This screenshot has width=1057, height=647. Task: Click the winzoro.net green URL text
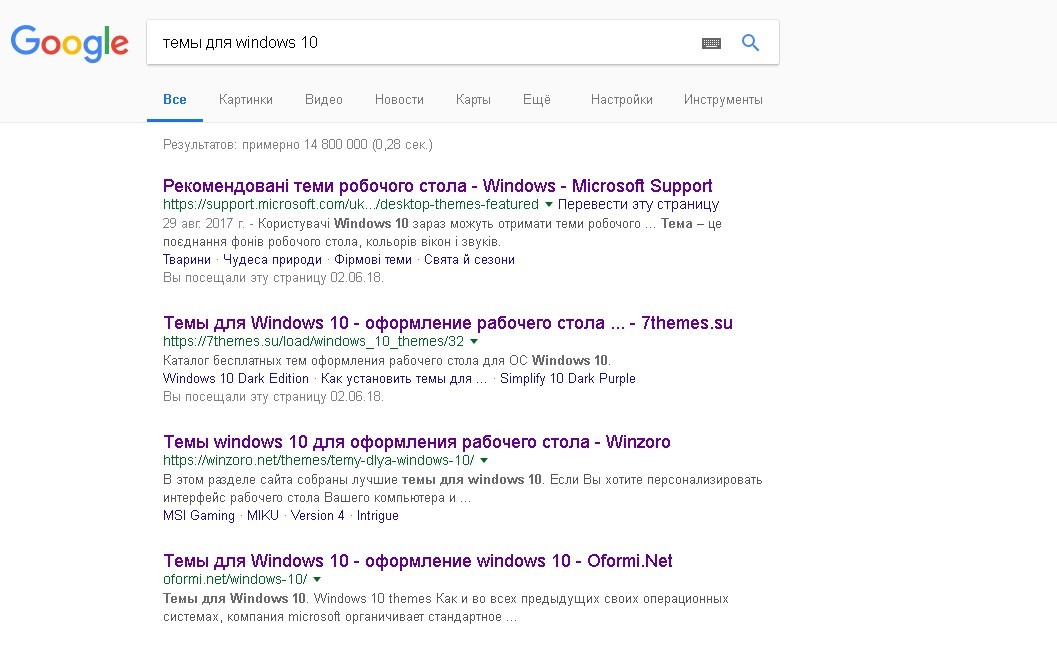[x=318, y=460]
